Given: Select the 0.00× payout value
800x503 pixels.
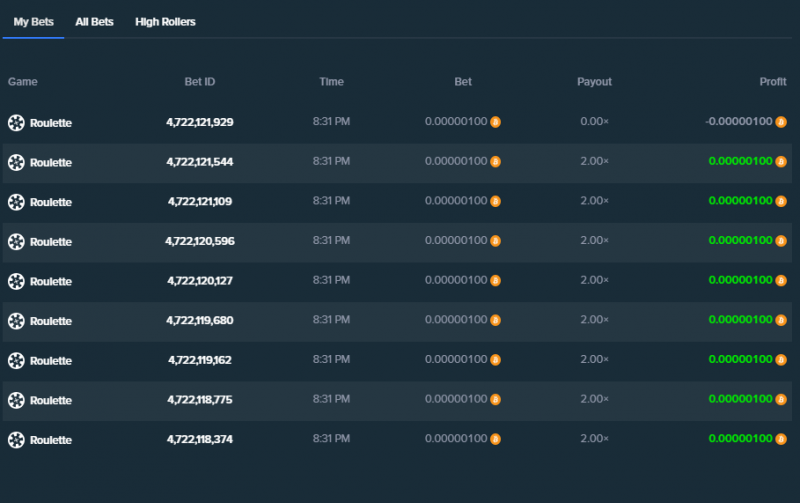Looking at the screenshot, I should click(x=594, y=121).
